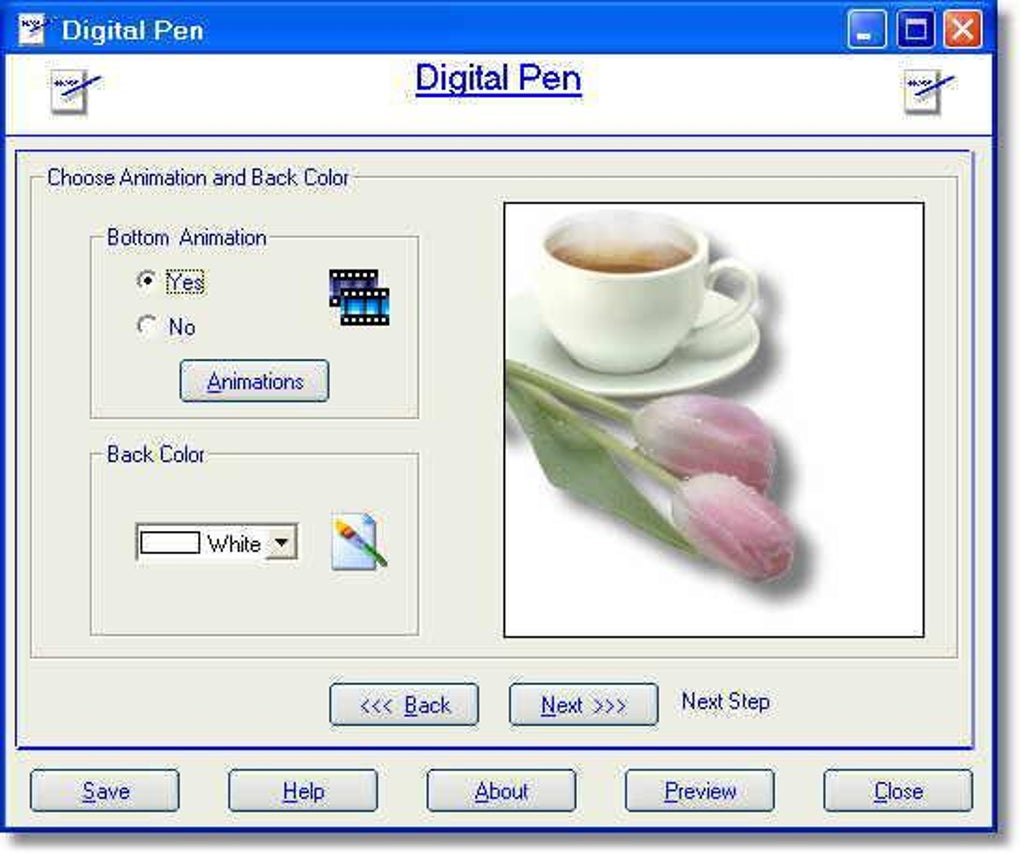Preview the digital pen design
The width and height of the screenshot is (1020, 855).
(698, 791)
